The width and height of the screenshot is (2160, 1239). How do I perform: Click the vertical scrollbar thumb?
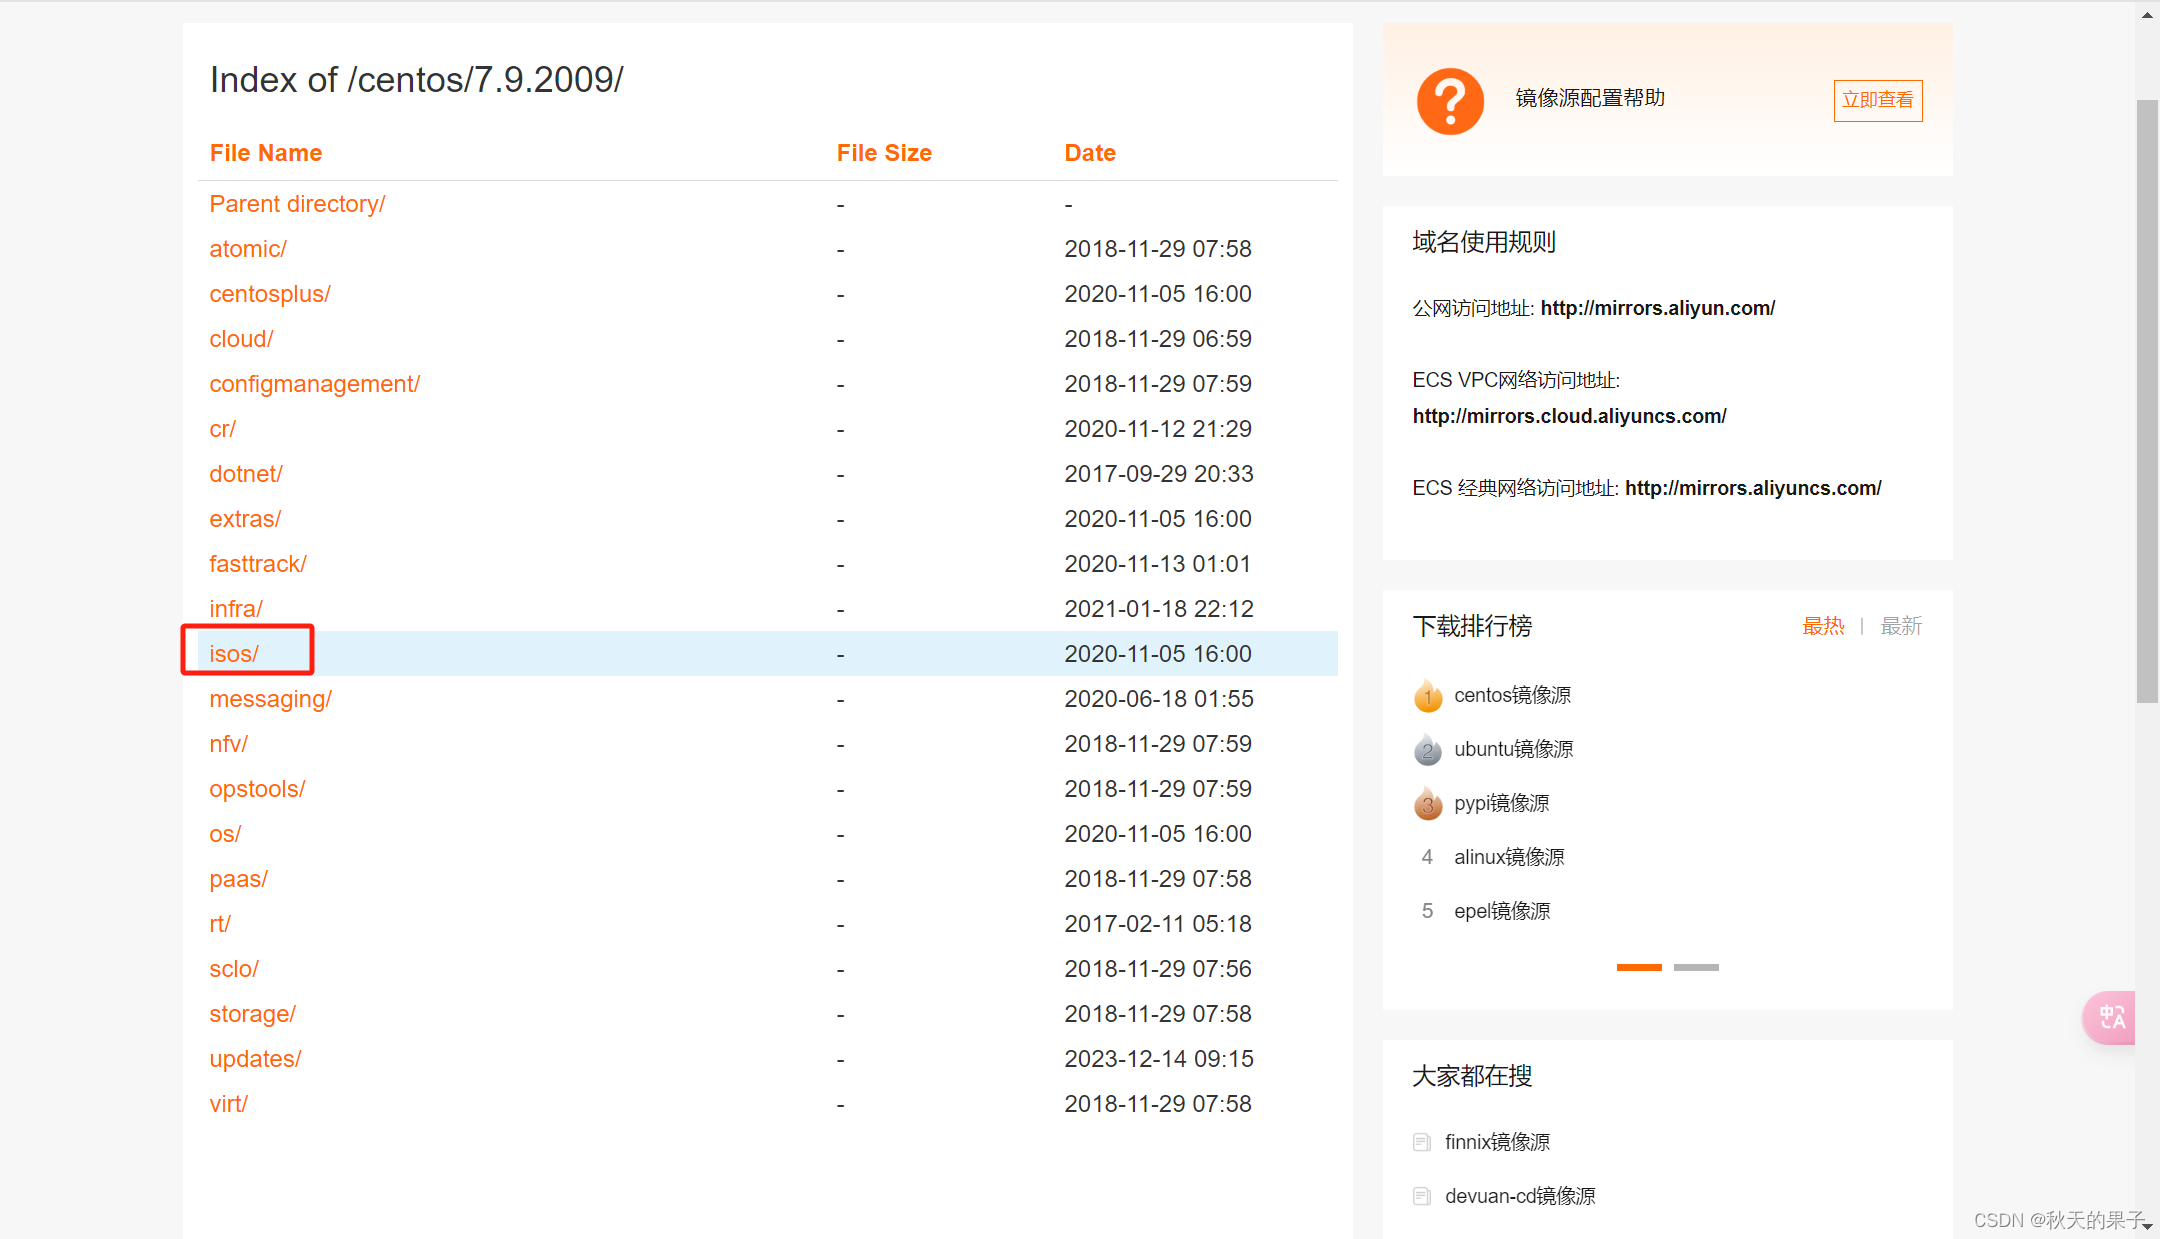click(2147, 400)
